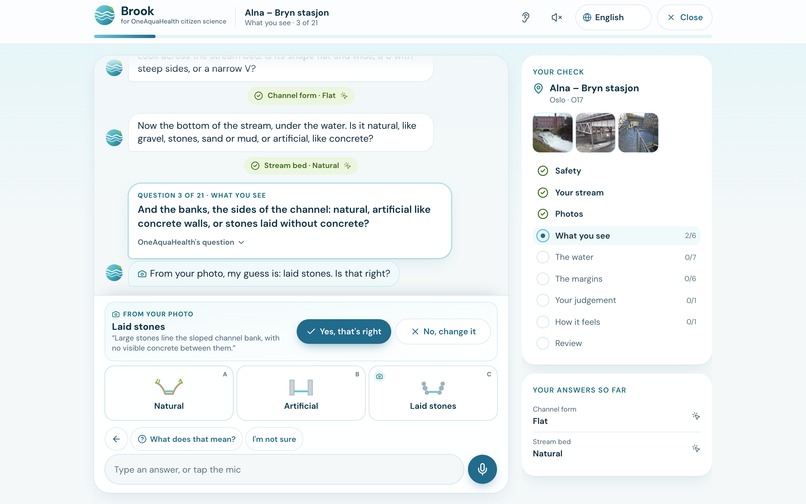
Task: Click the natural bank channel illustration
Action: (x=169, y=387)
